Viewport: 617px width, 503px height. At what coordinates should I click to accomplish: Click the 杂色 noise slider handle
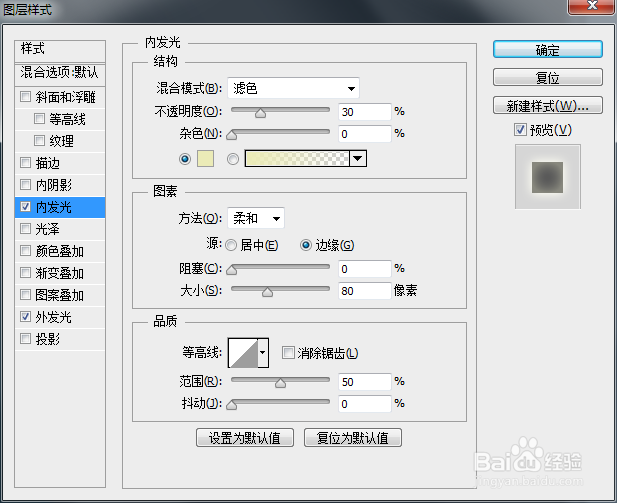coord(232,135)
